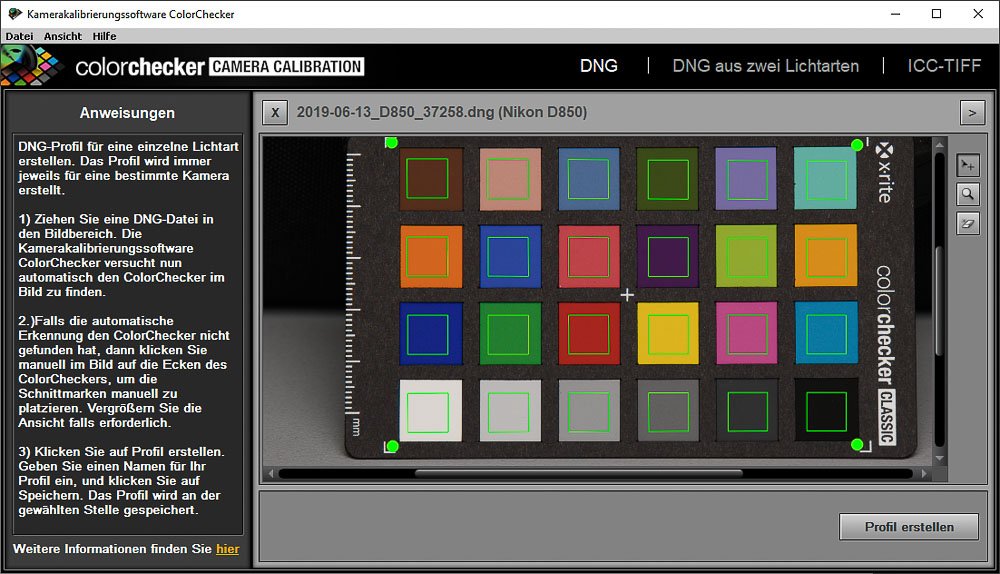Click the bottom-right green corner handle
This screenshot has width=1000, height=574.
[x=857, y=444]
